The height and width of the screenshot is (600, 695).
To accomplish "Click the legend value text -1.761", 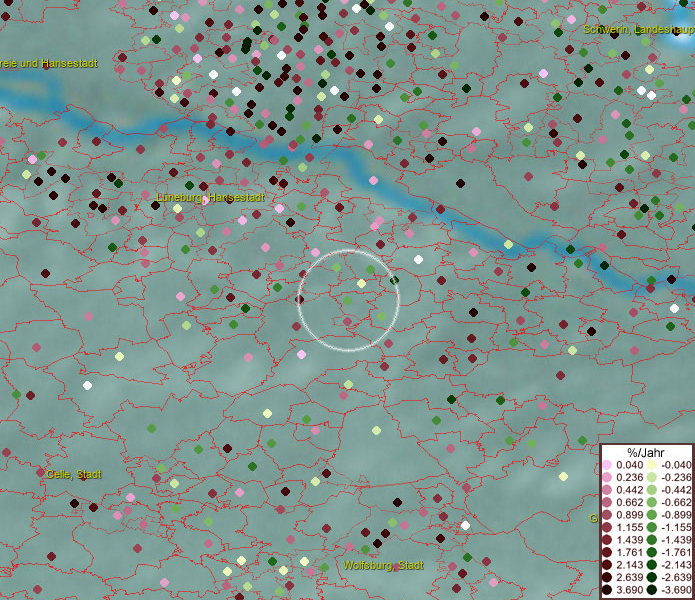I will coord(676,553).
